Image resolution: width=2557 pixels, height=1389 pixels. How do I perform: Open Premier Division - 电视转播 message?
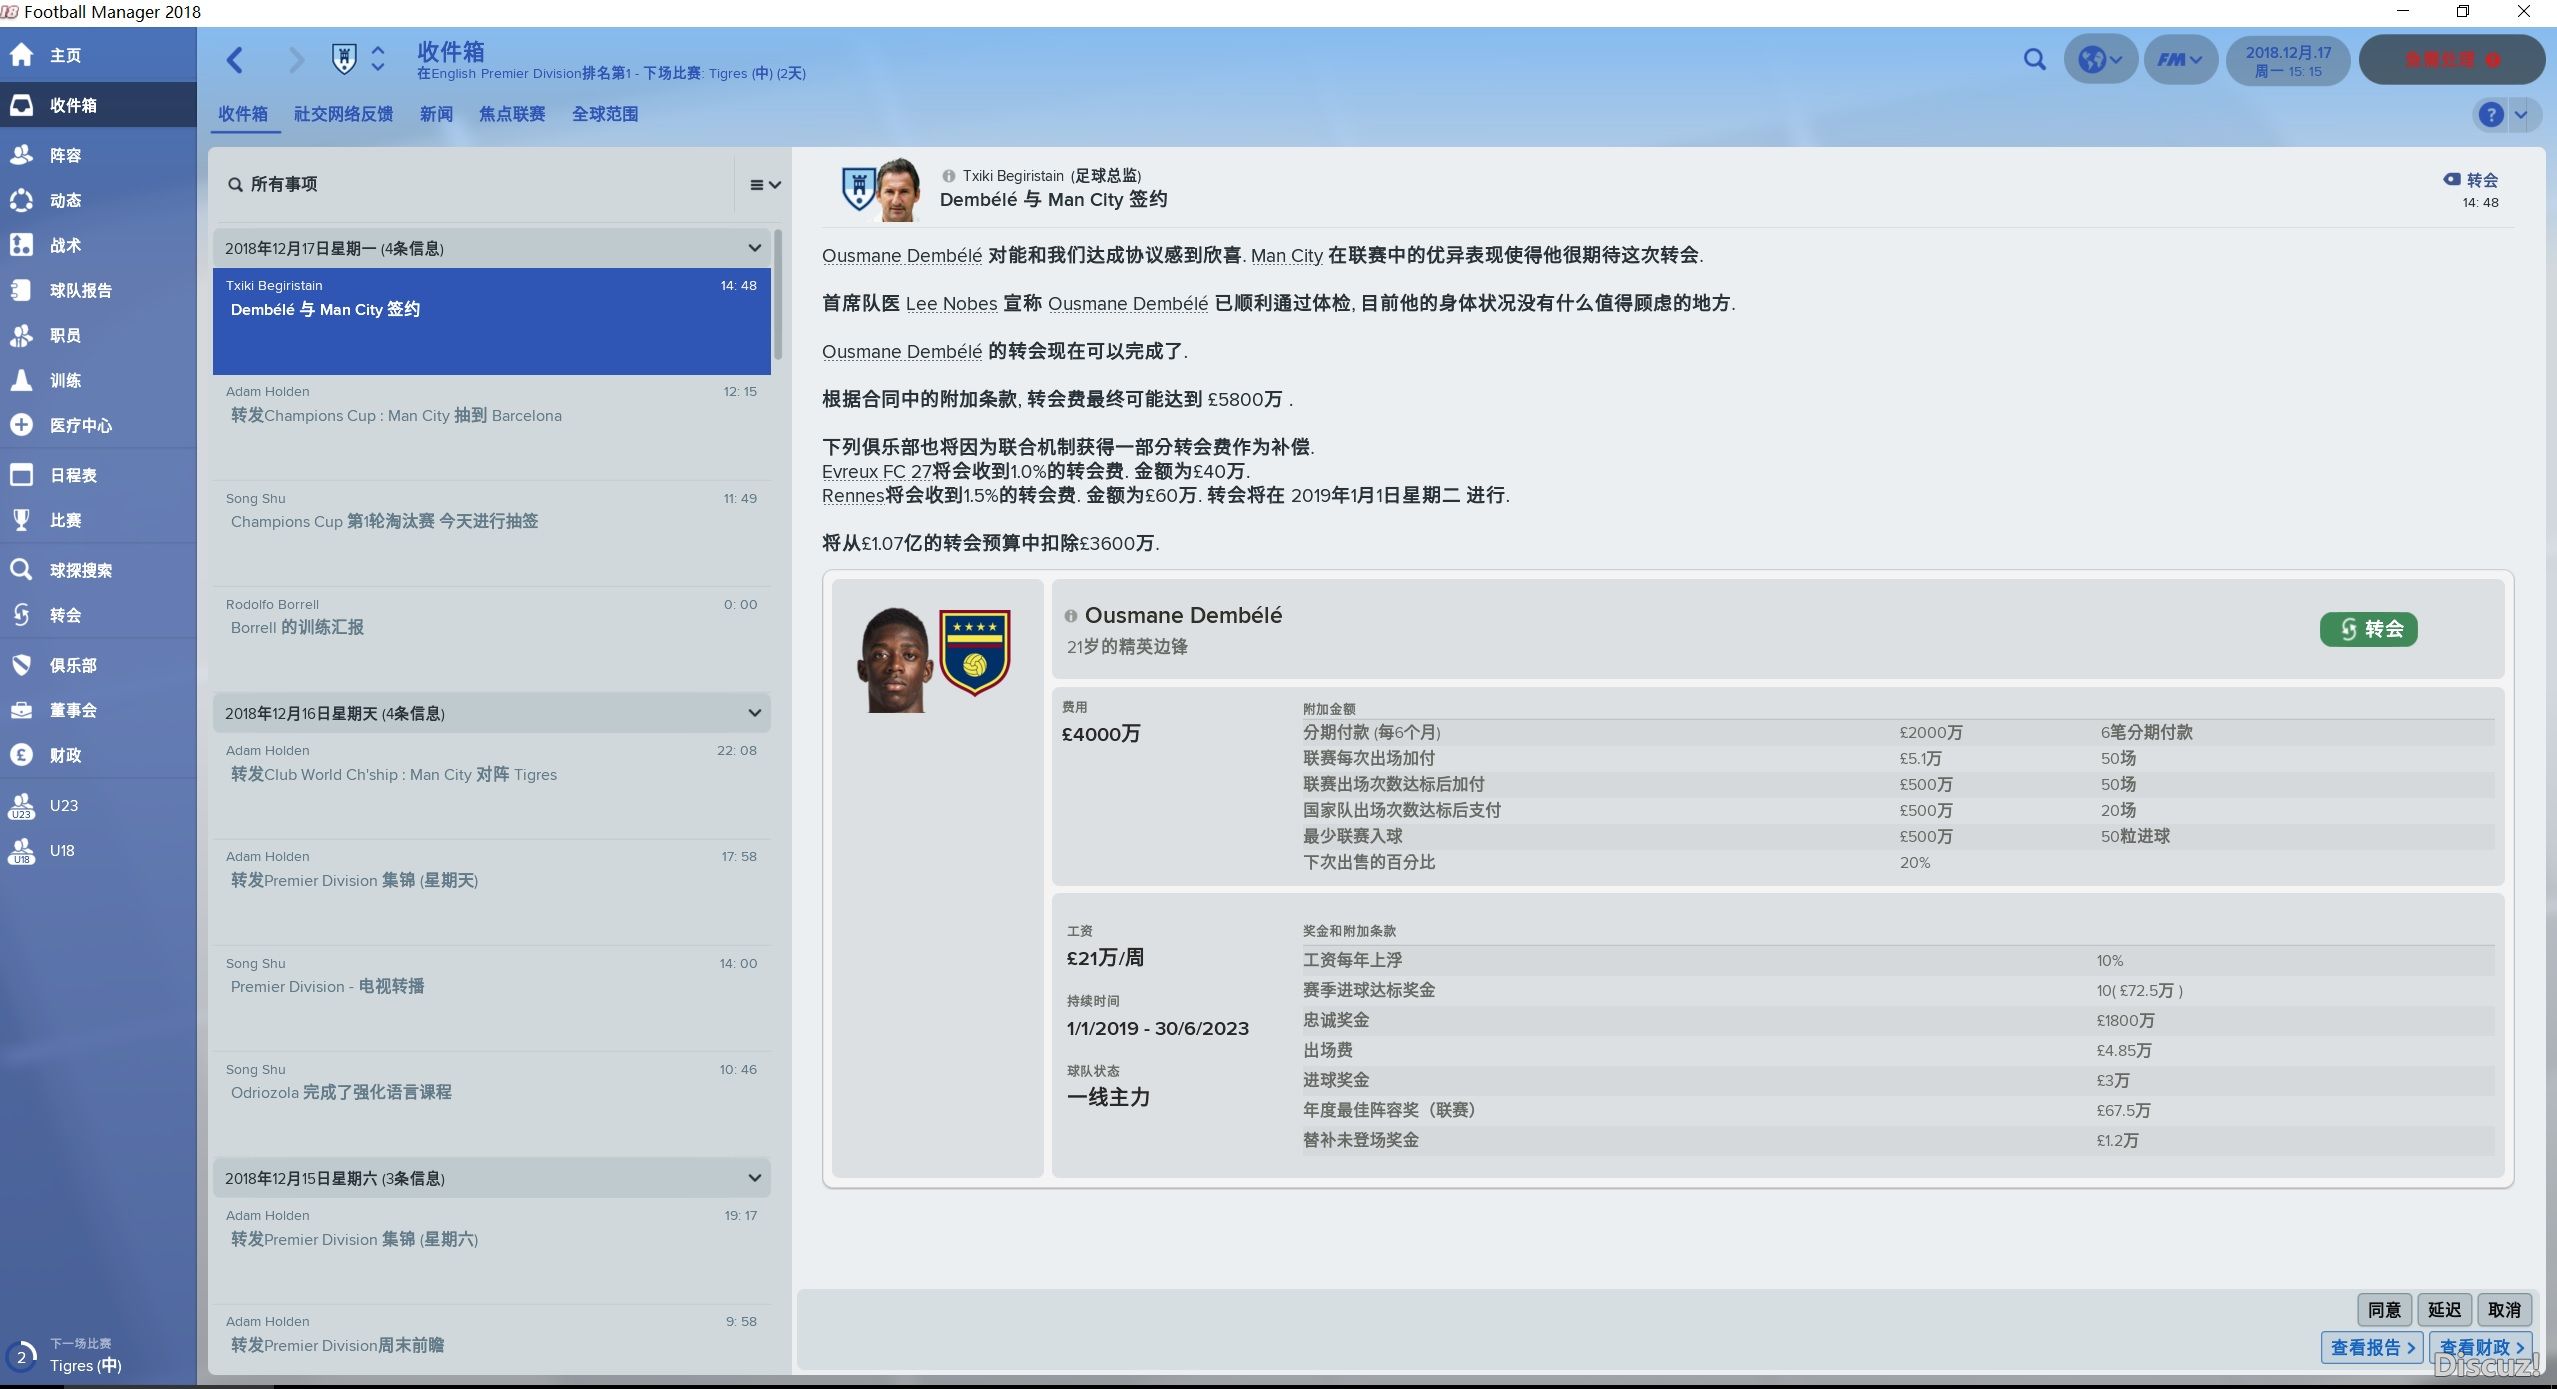(492, 998)
